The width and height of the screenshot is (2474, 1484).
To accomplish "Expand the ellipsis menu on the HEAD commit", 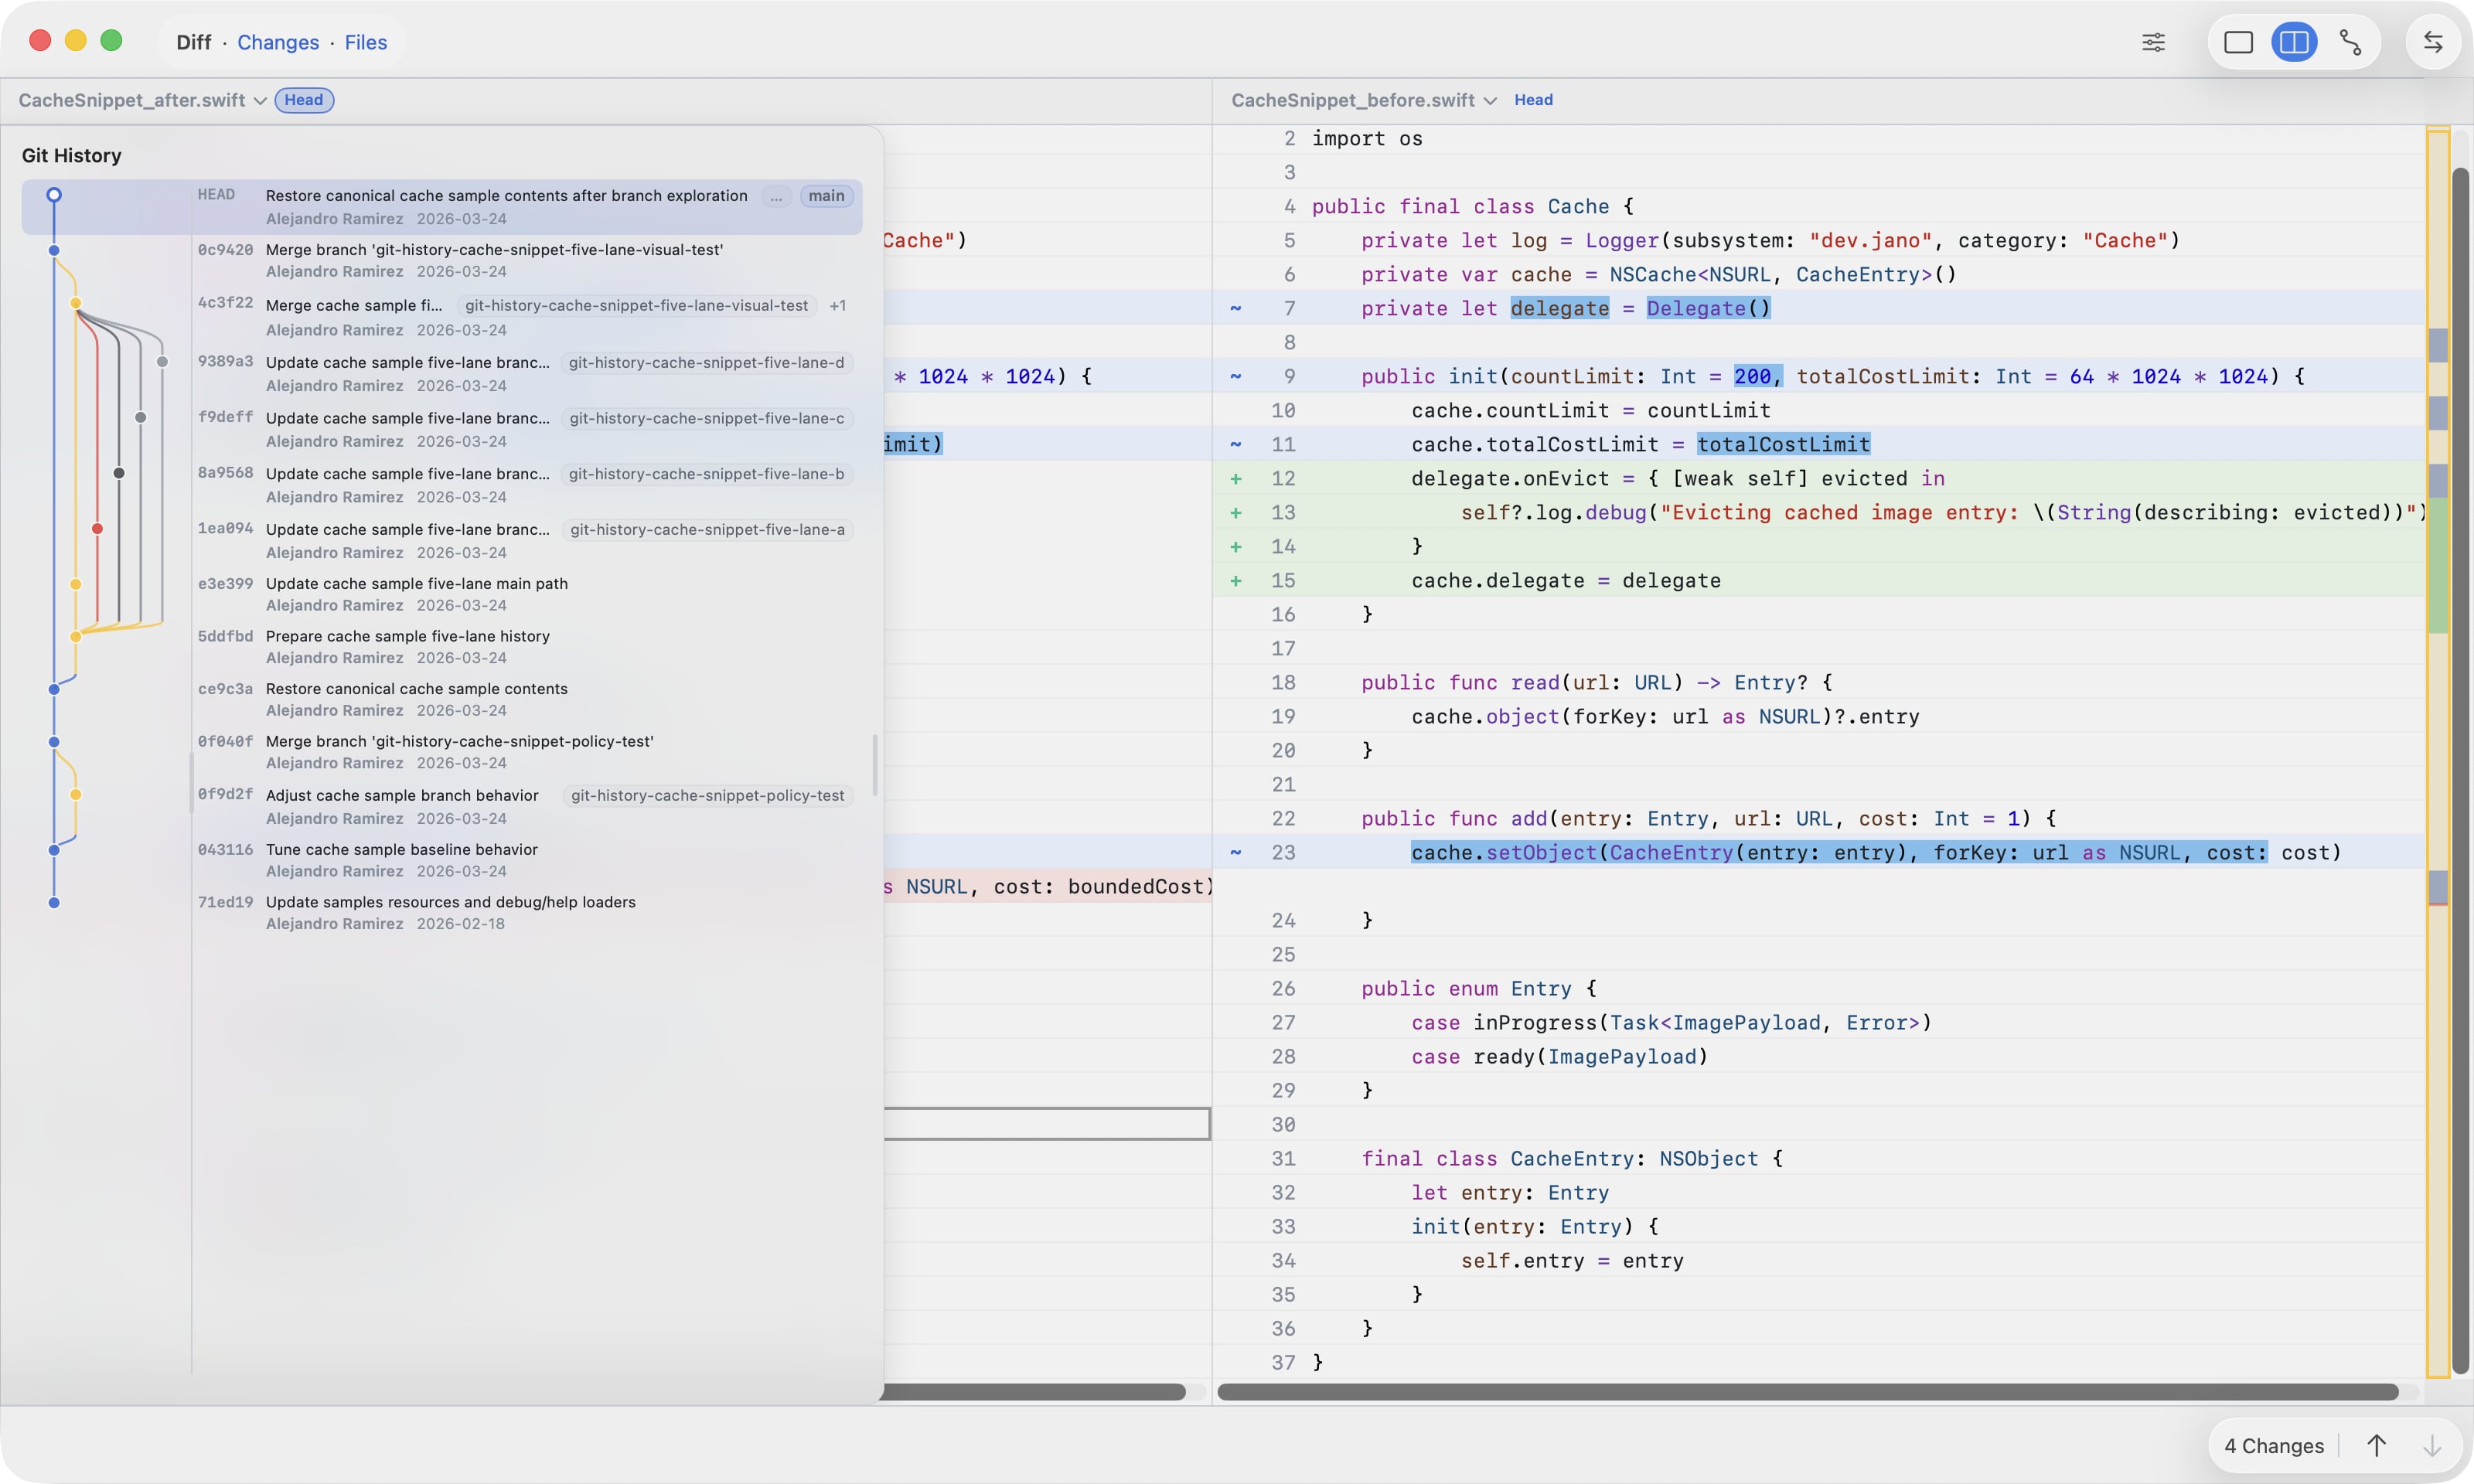I will pos(778,196).
